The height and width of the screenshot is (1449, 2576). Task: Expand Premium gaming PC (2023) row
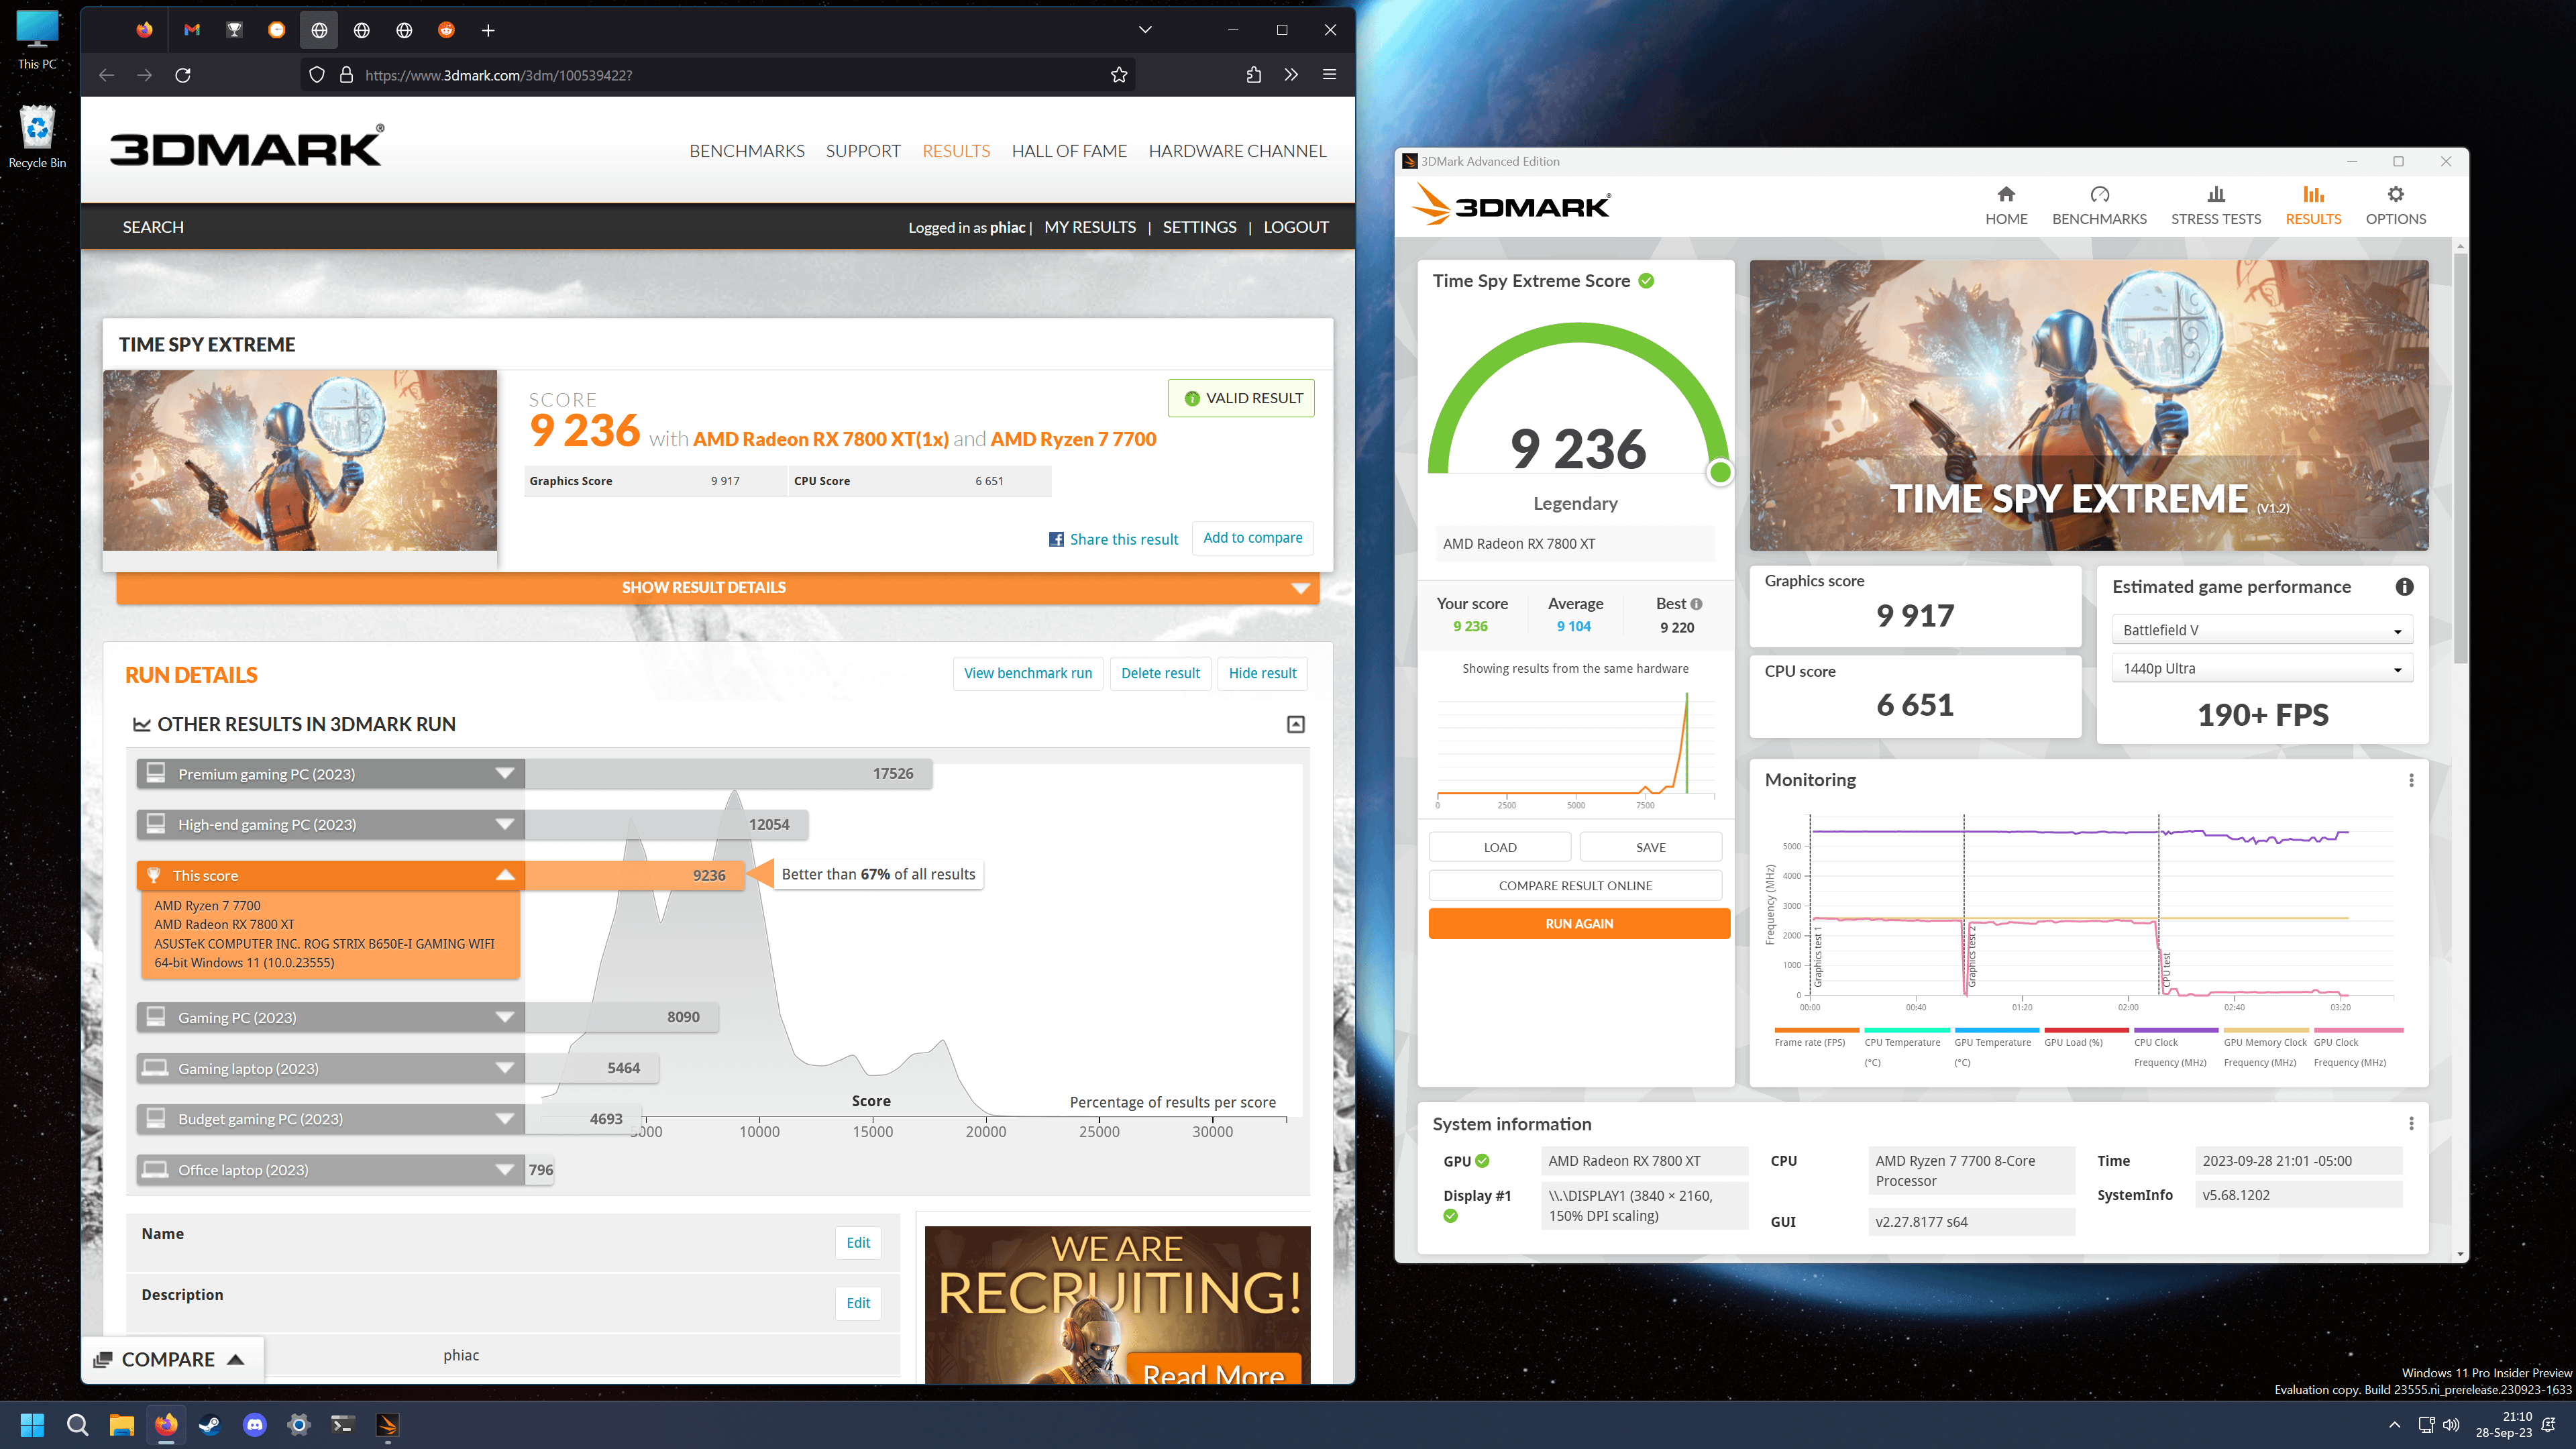tap(331, 774)
